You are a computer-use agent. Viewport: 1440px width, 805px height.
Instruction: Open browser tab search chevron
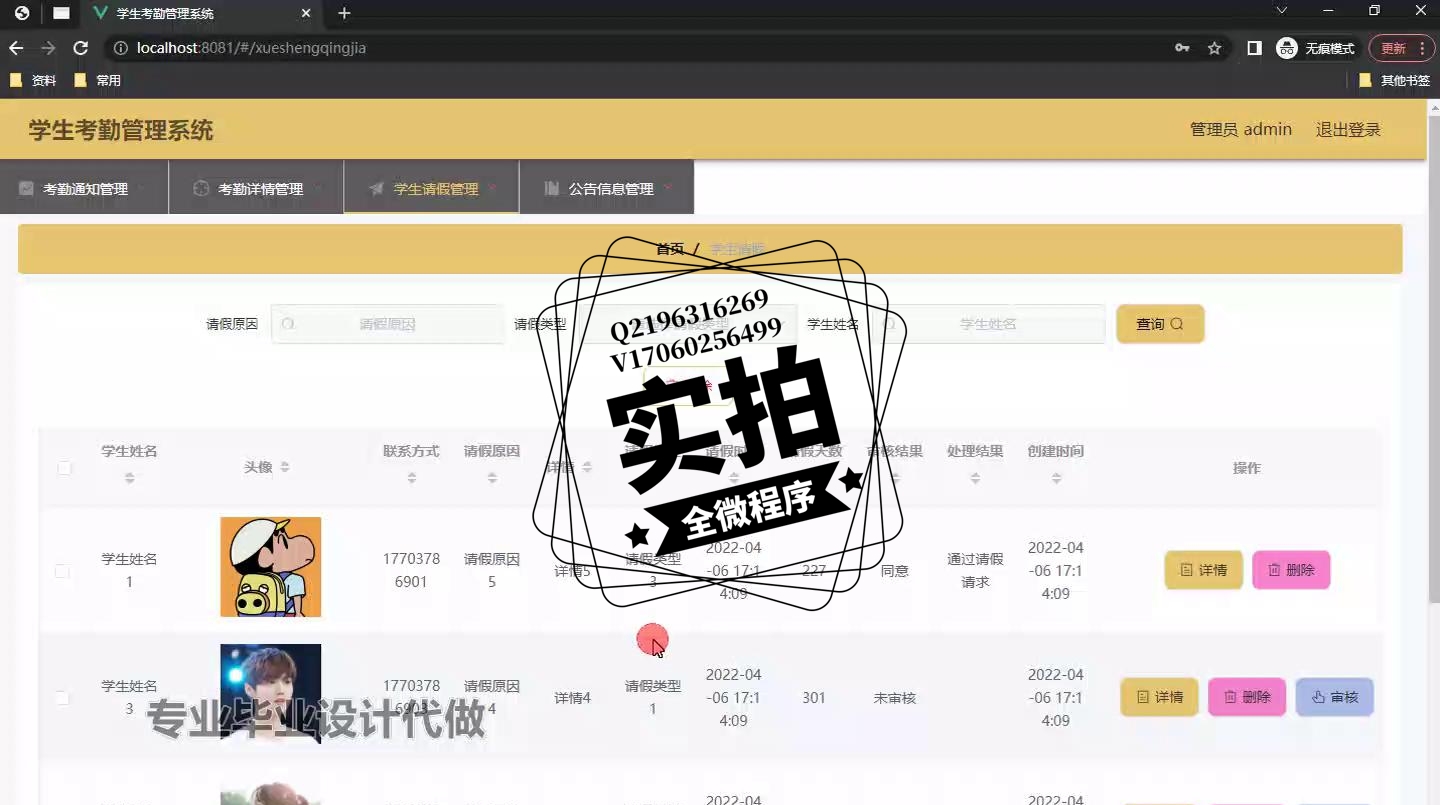click(x=1282, y=11)
